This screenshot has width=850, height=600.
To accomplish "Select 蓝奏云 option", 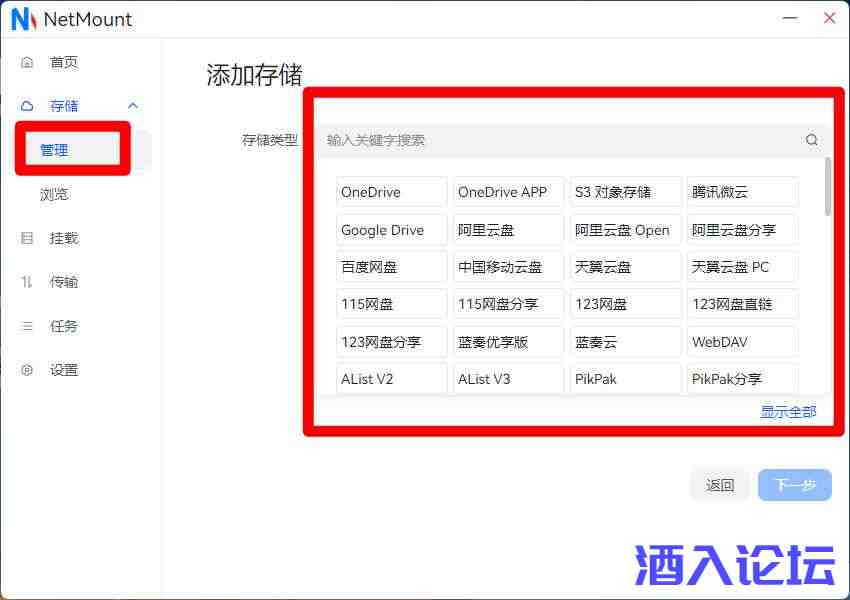I will click(626, 342).
